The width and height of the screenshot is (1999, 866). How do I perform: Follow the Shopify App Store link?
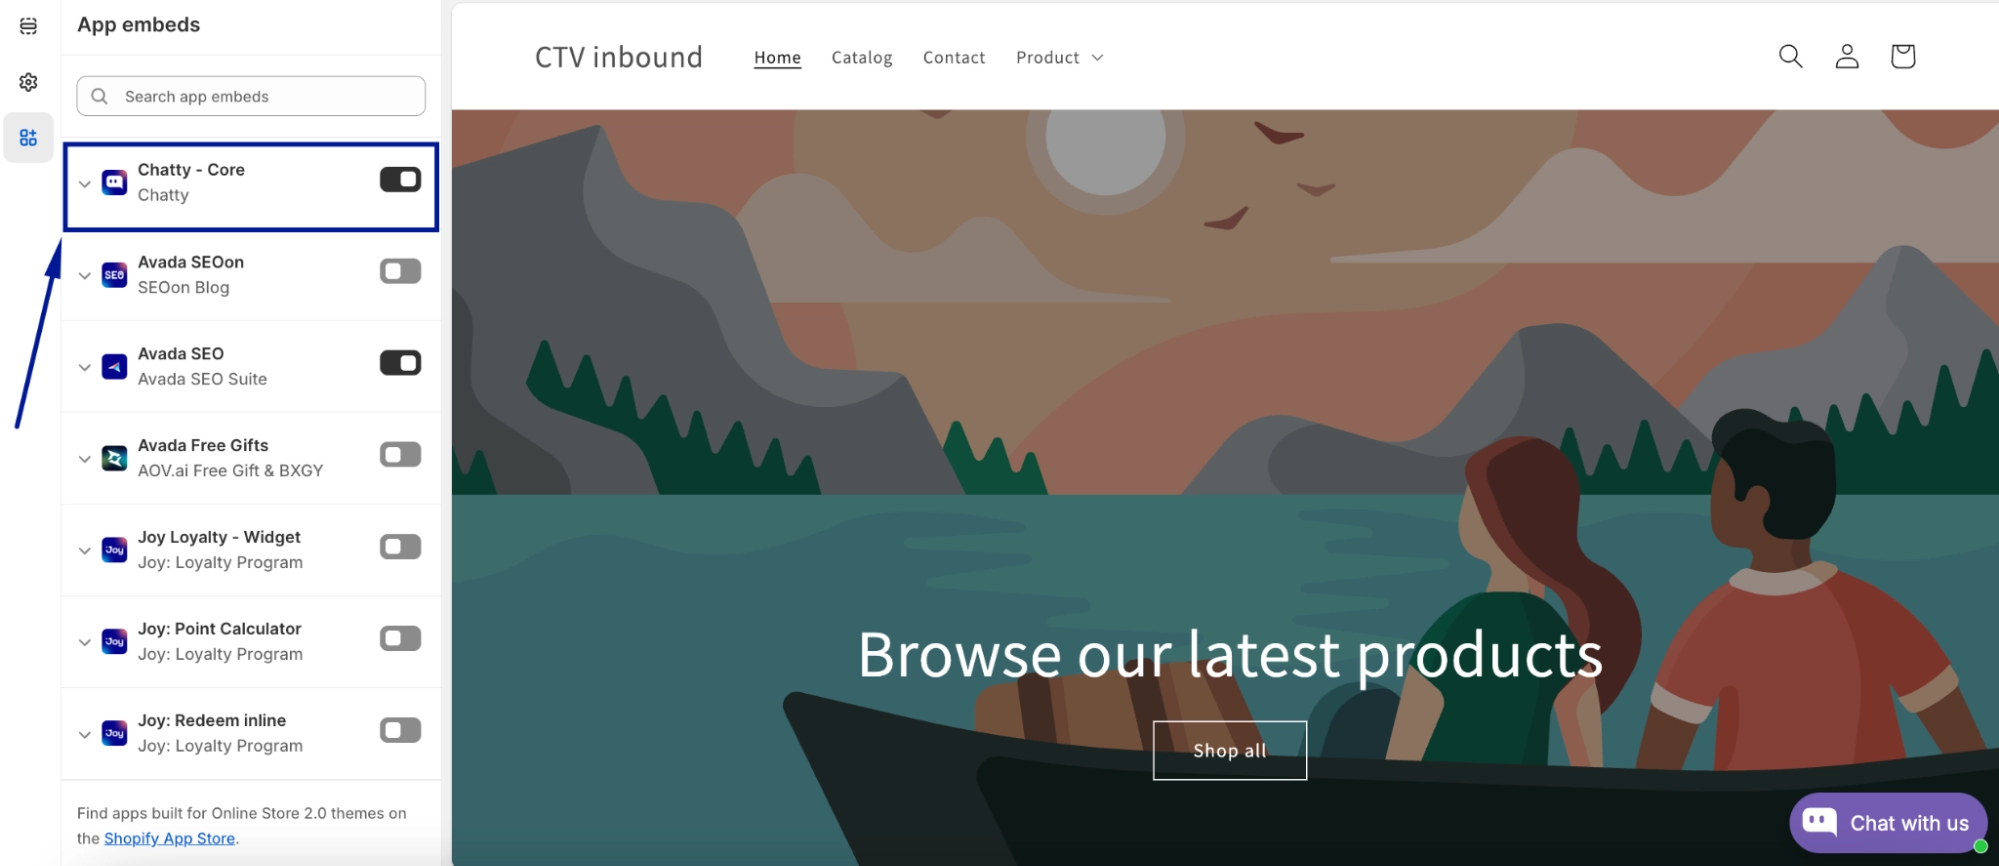click(x=170, y=839)
